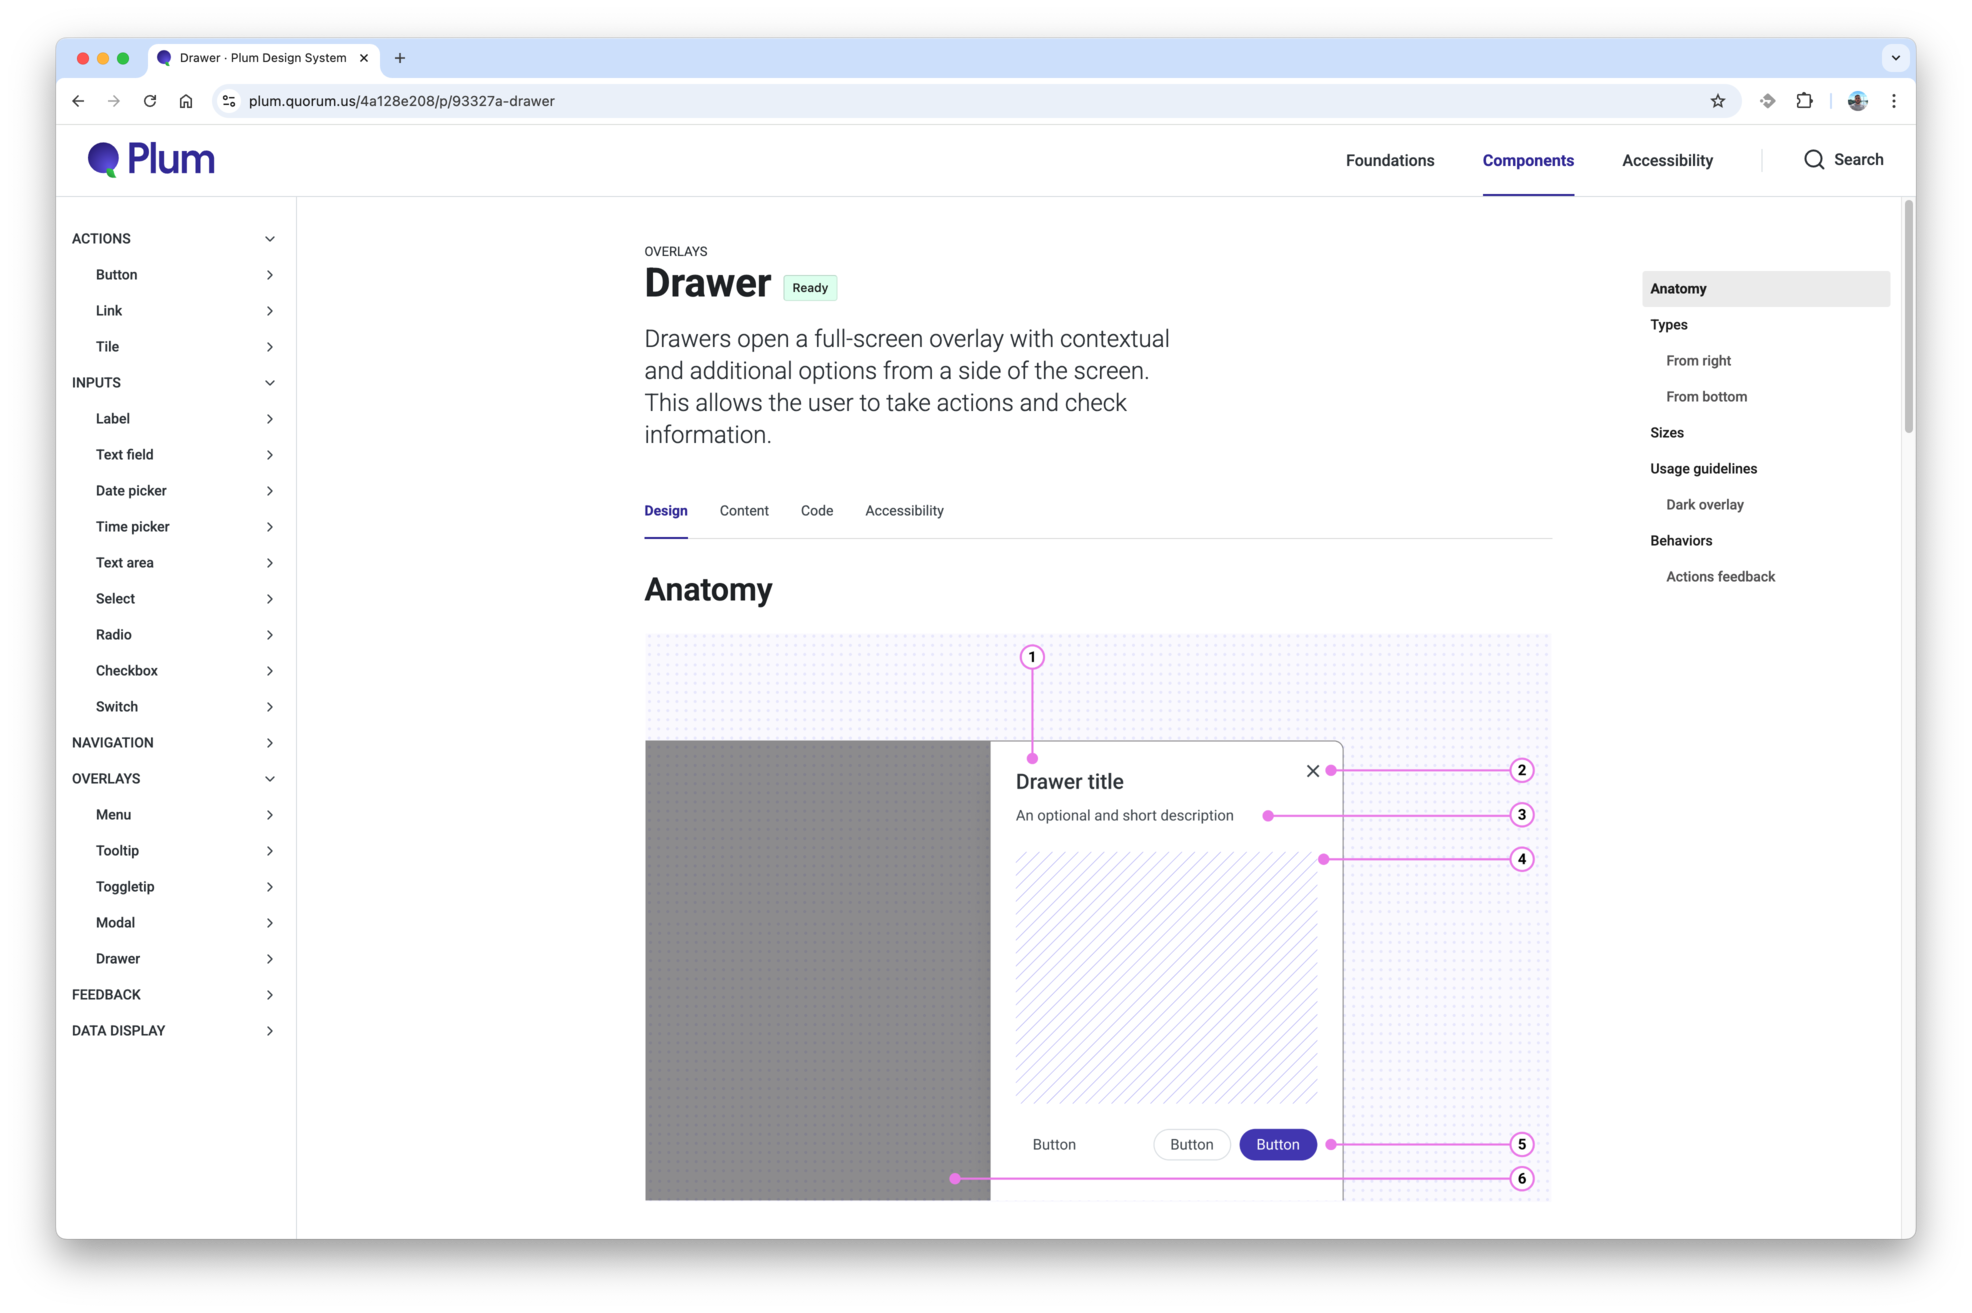Image resolution: width=1972 pixels, height=1313 pixels.
Task: Go to browser home icon
Action: [186, 101]
